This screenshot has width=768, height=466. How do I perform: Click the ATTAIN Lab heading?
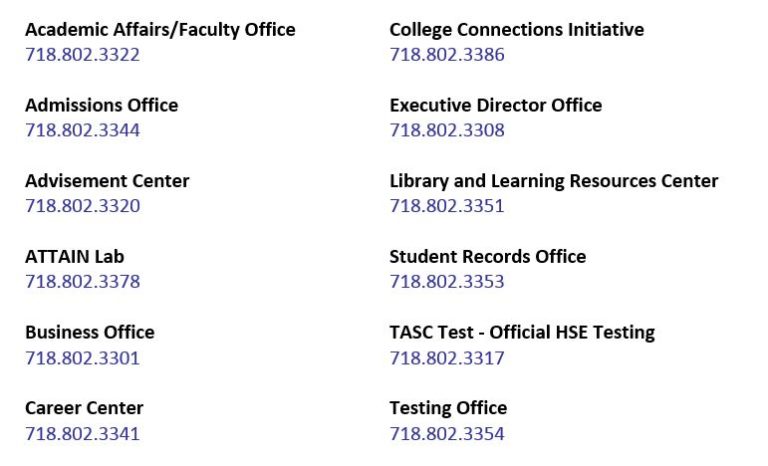[74, 257]
